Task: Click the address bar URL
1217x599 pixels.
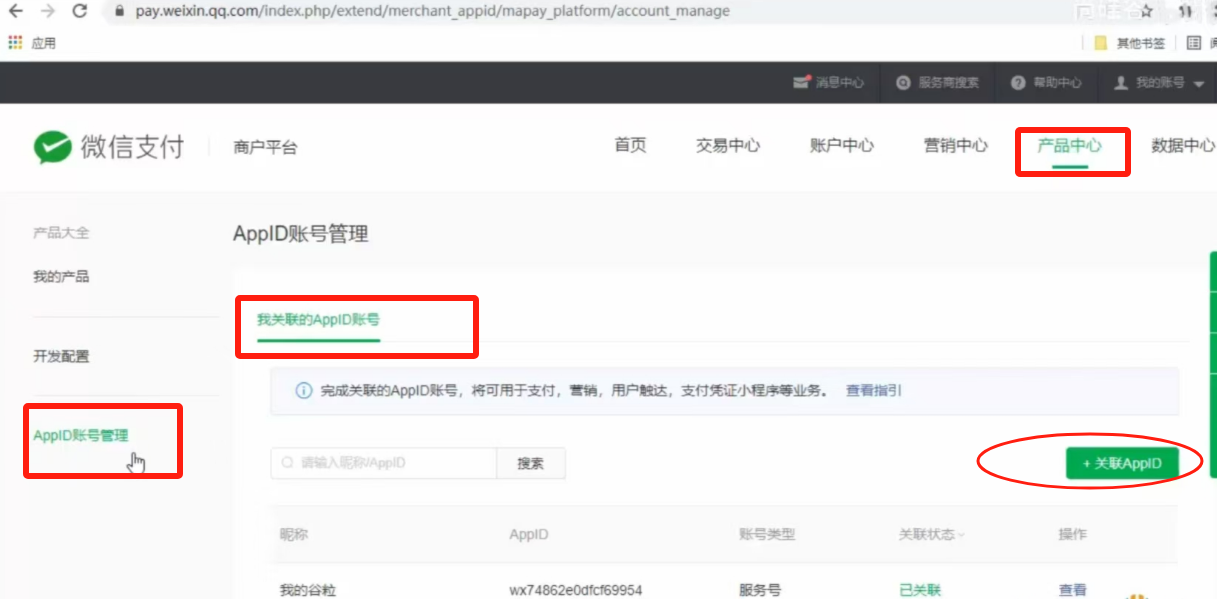Action: (432, 11)
